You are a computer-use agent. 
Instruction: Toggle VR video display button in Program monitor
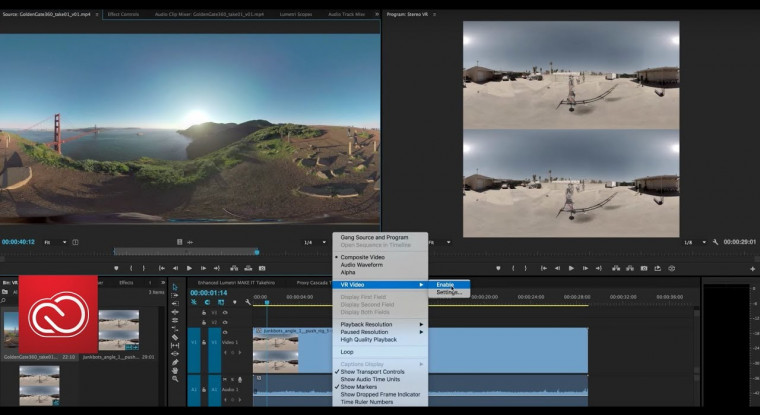[671, 268]
